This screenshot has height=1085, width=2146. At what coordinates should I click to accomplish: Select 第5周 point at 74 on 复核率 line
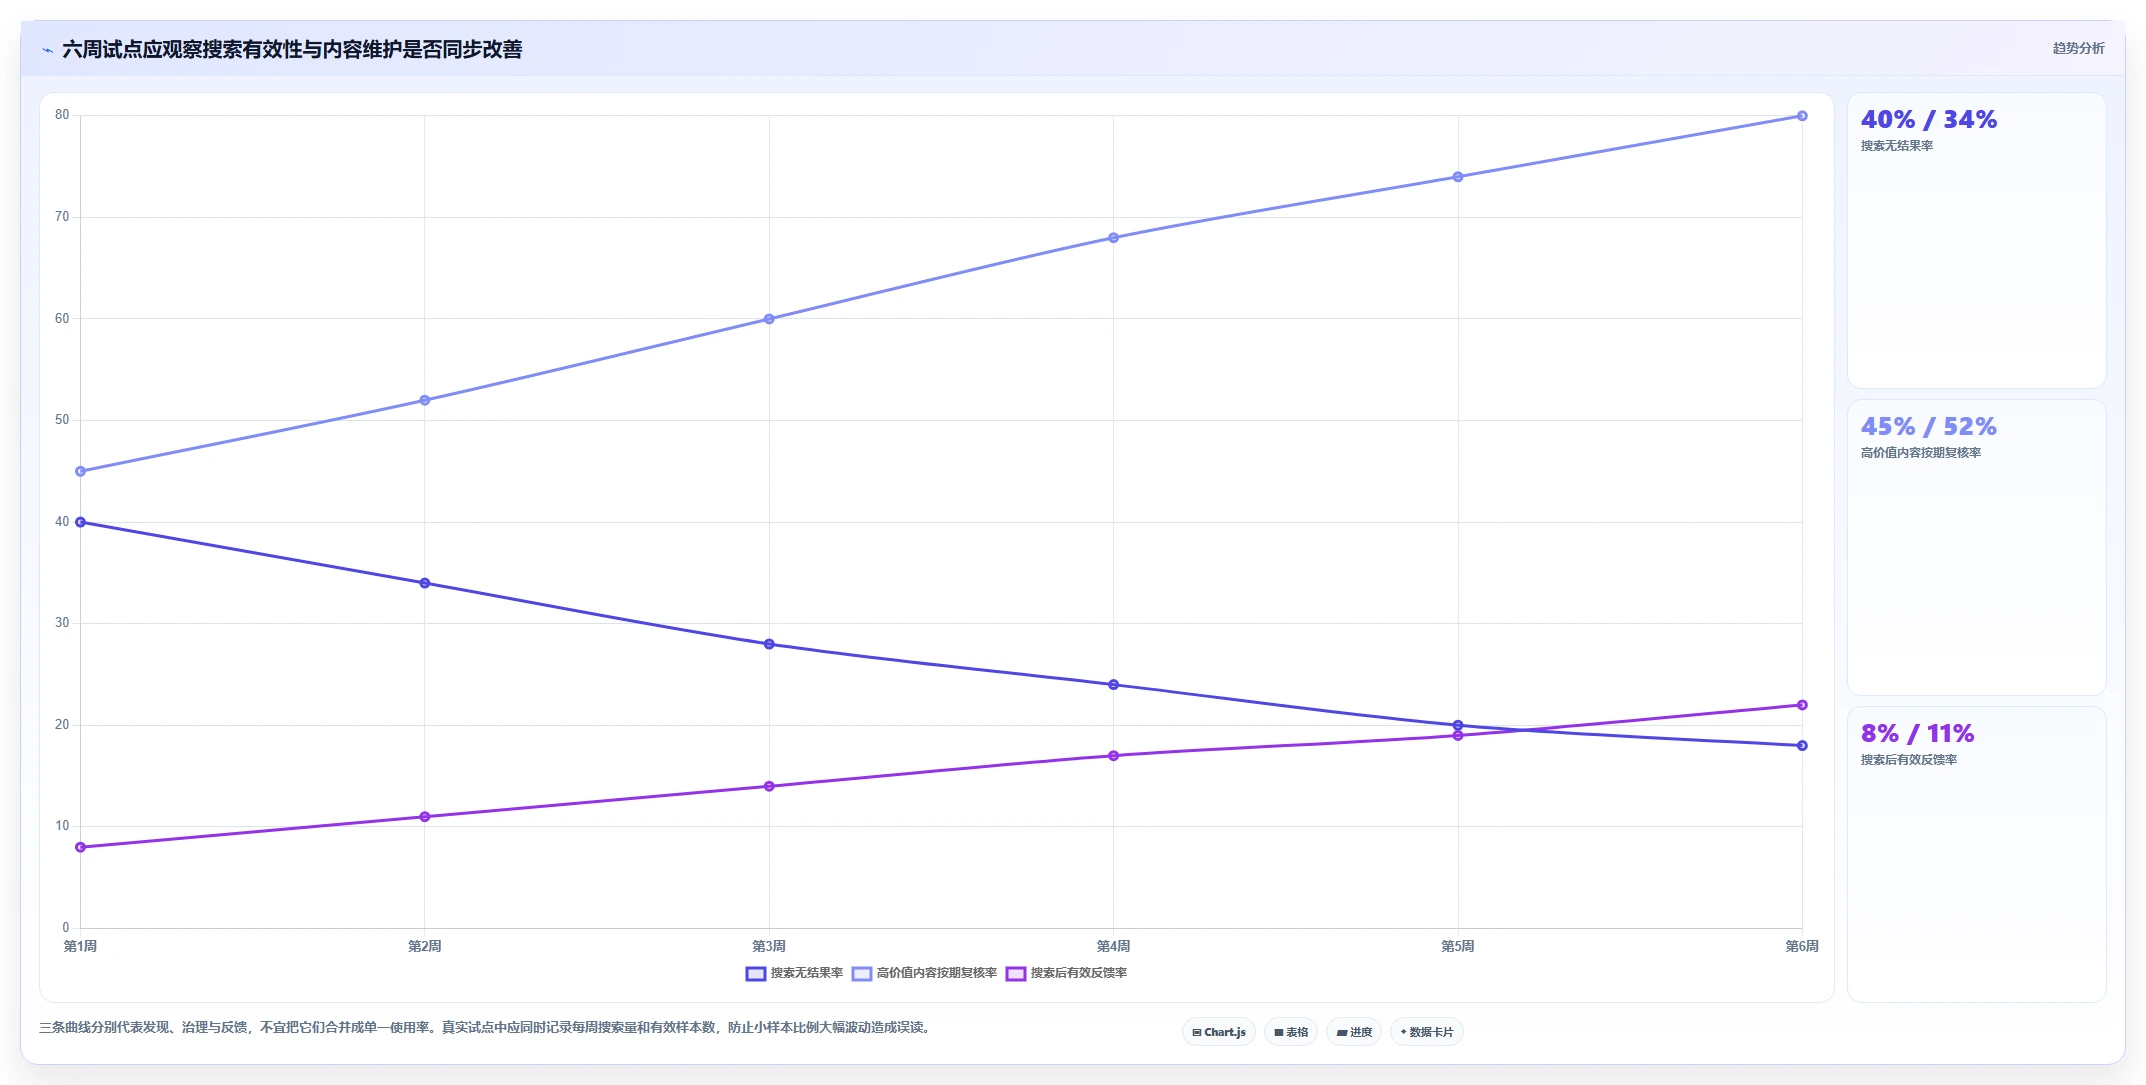(x=1458, y=177)
